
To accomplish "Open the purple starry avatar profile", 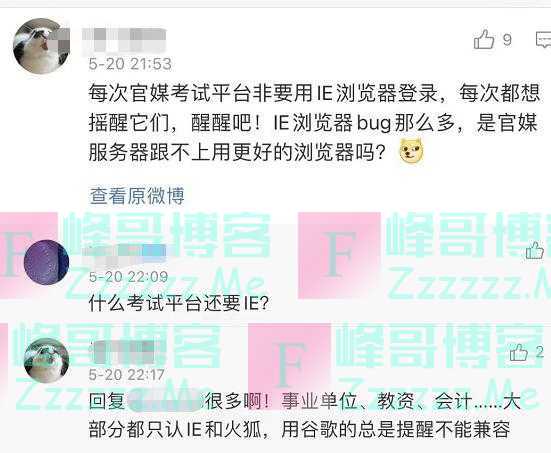I will (x=46, y=262).
